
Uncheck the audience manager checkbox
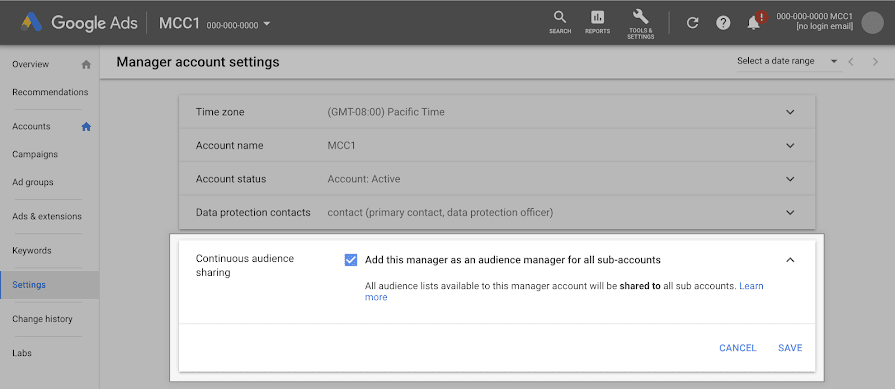point(350,260)
